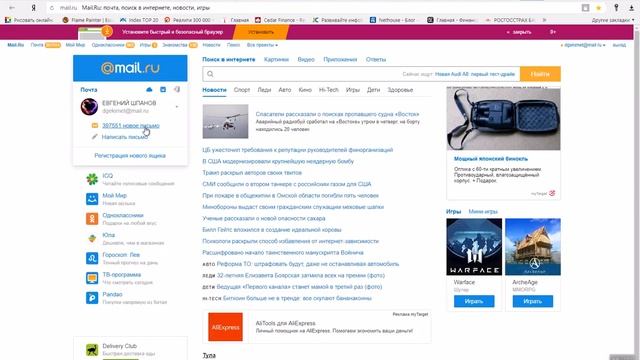Screen dimensions: 640x360
Task: Click the ТВ-программа monitor icon
Action: [x=92, y=278]
